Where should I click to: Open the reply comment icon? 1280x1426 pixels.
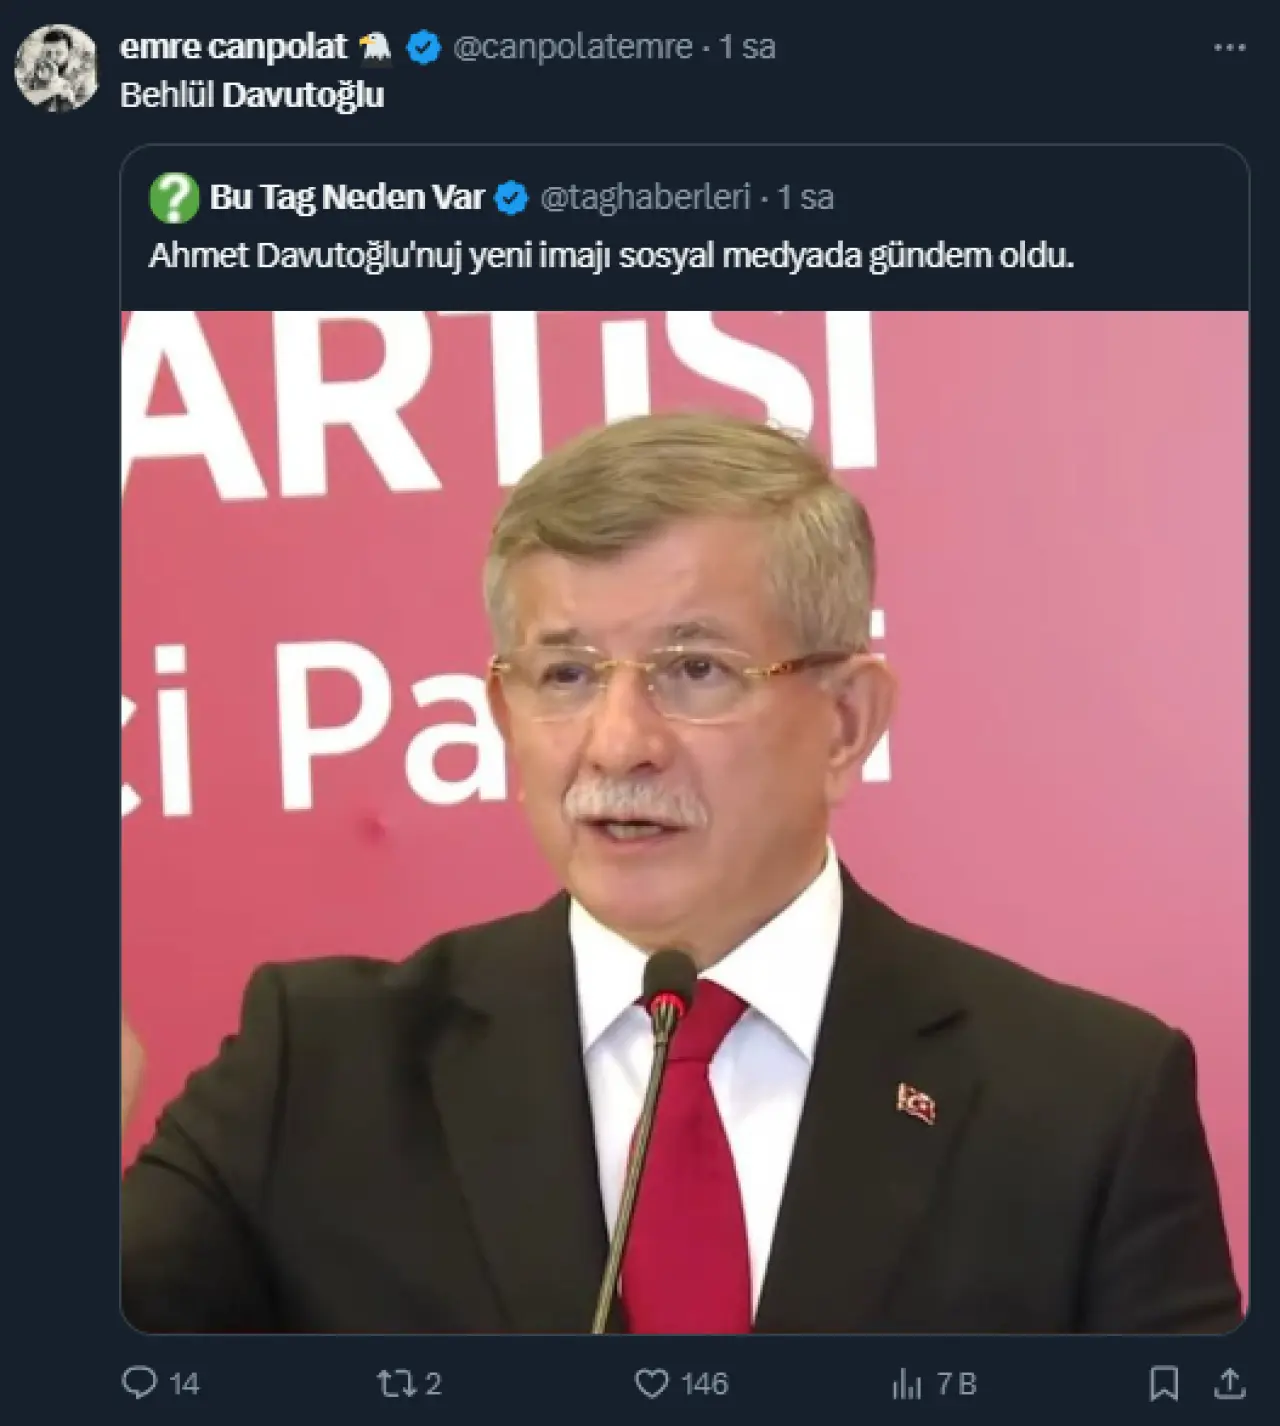tap(139, 1383)
